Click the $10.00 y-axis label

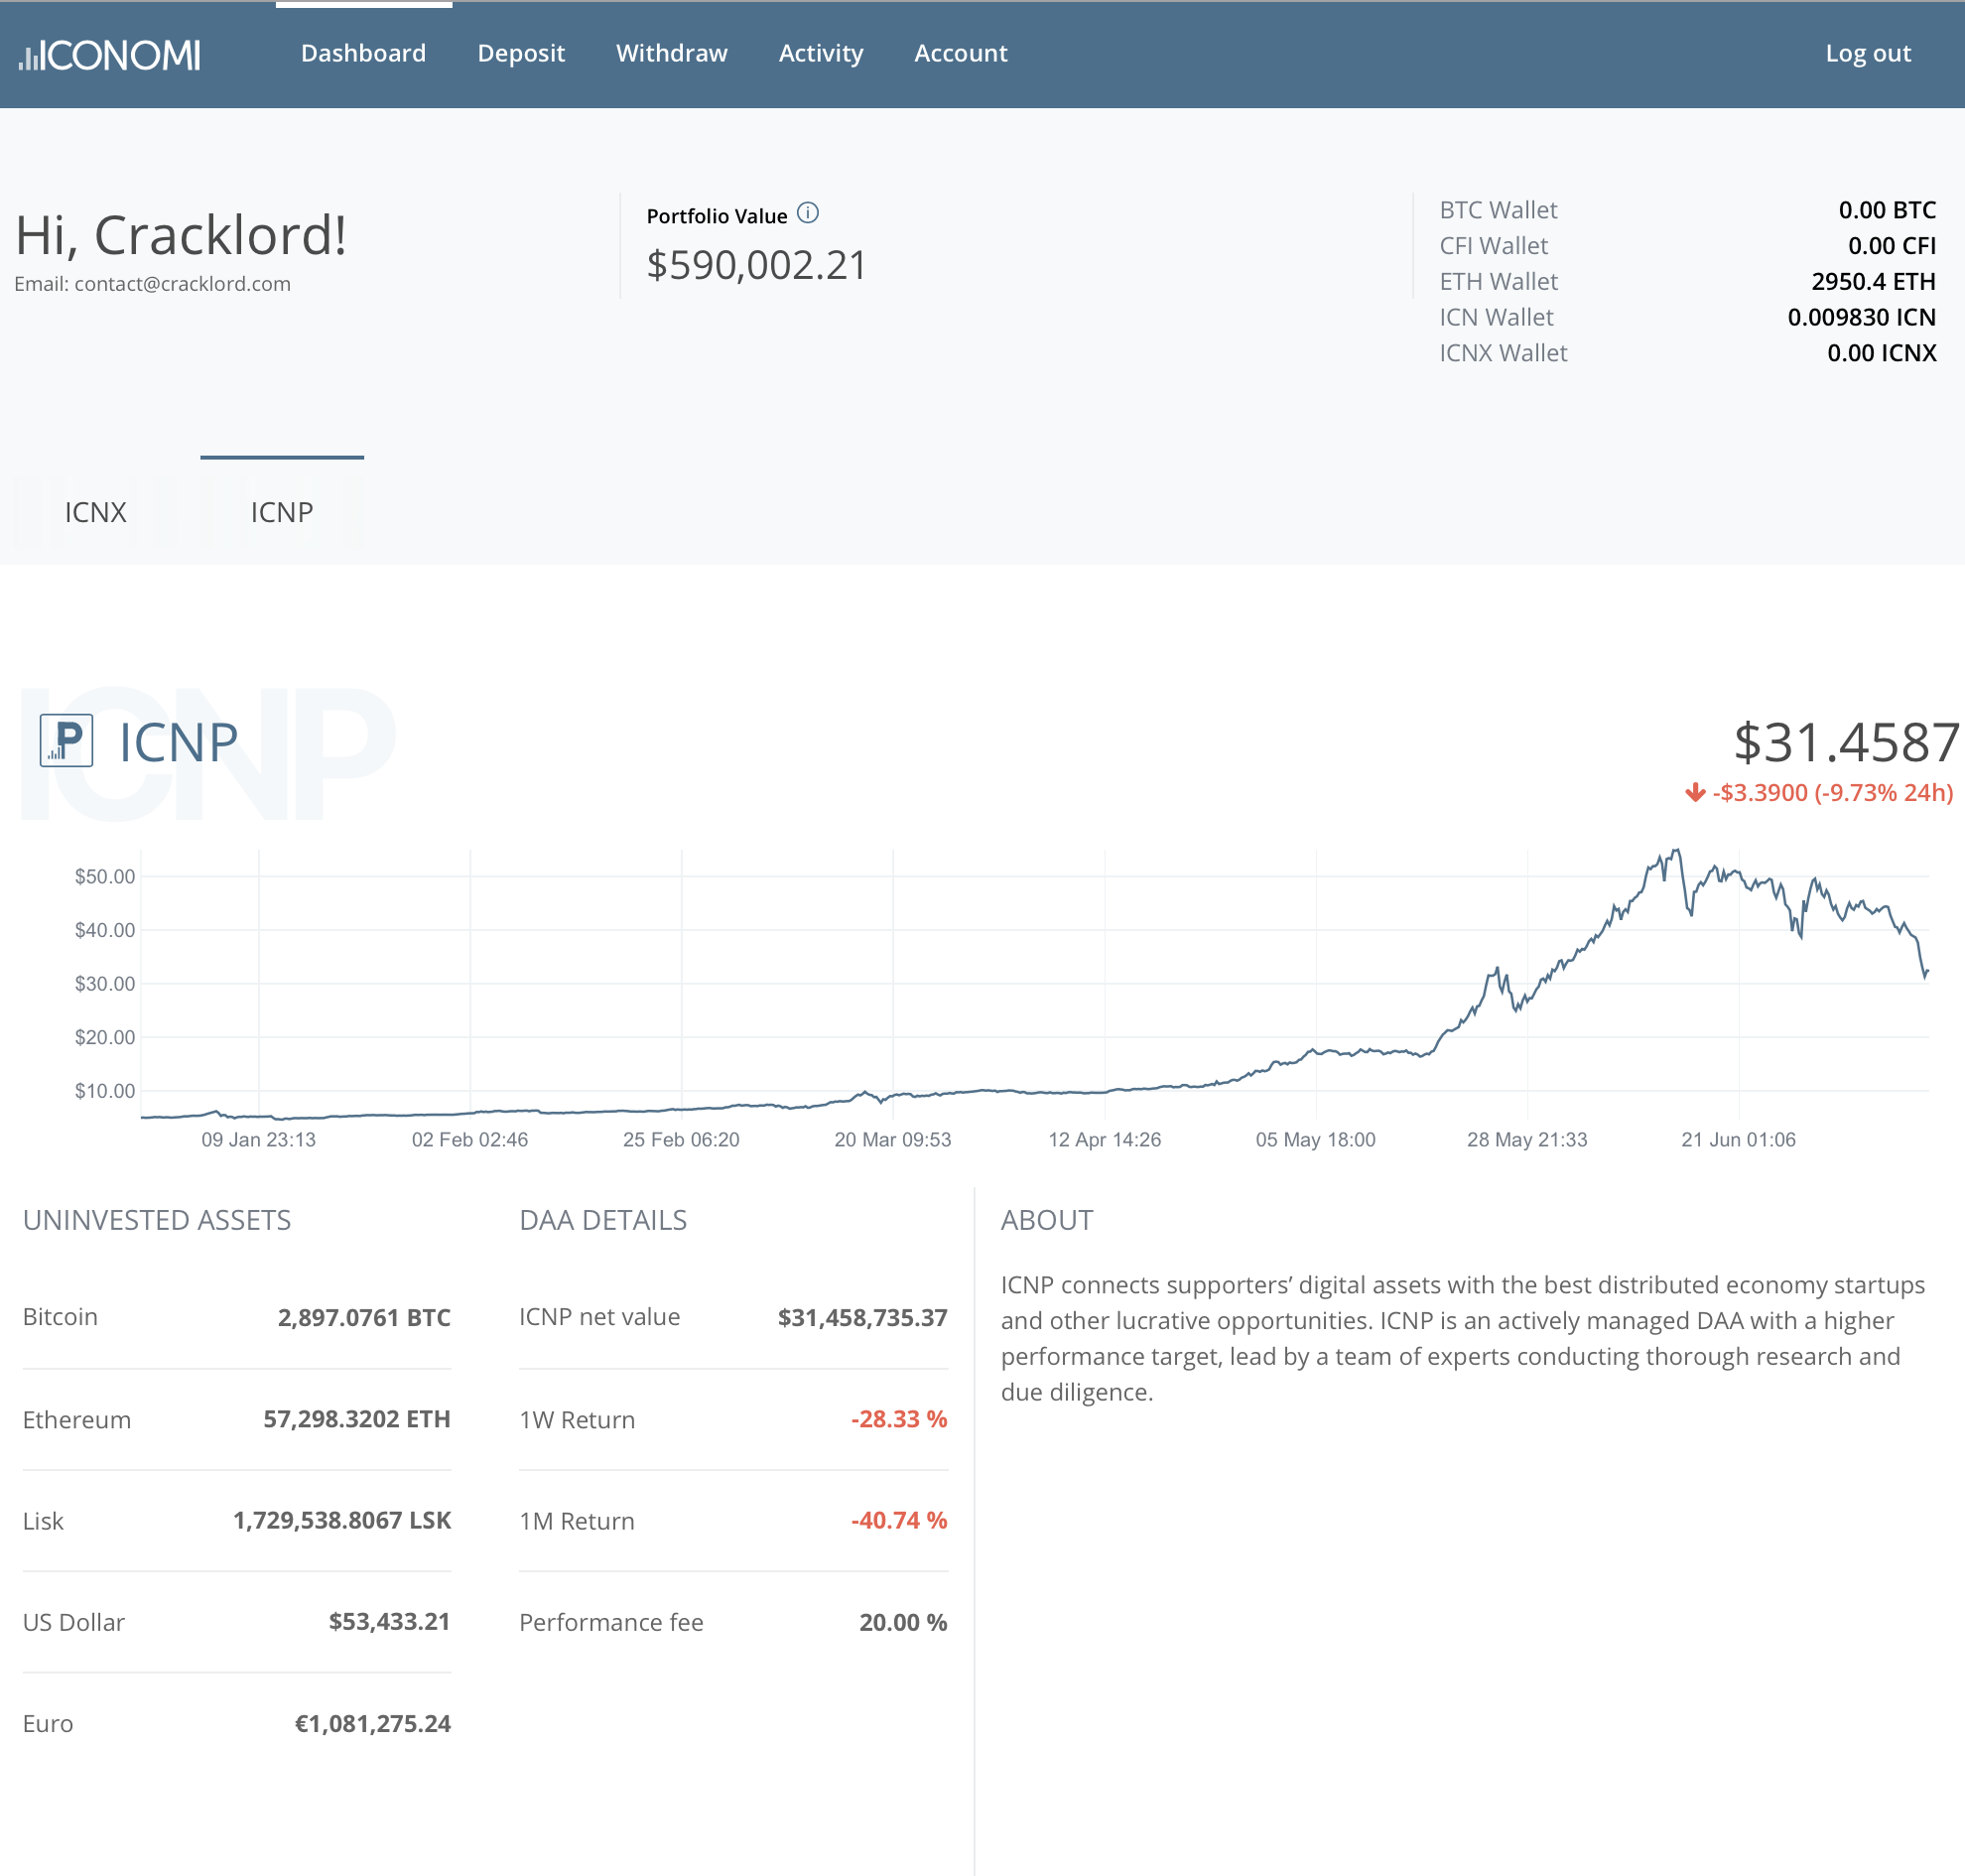point(104,1090)
